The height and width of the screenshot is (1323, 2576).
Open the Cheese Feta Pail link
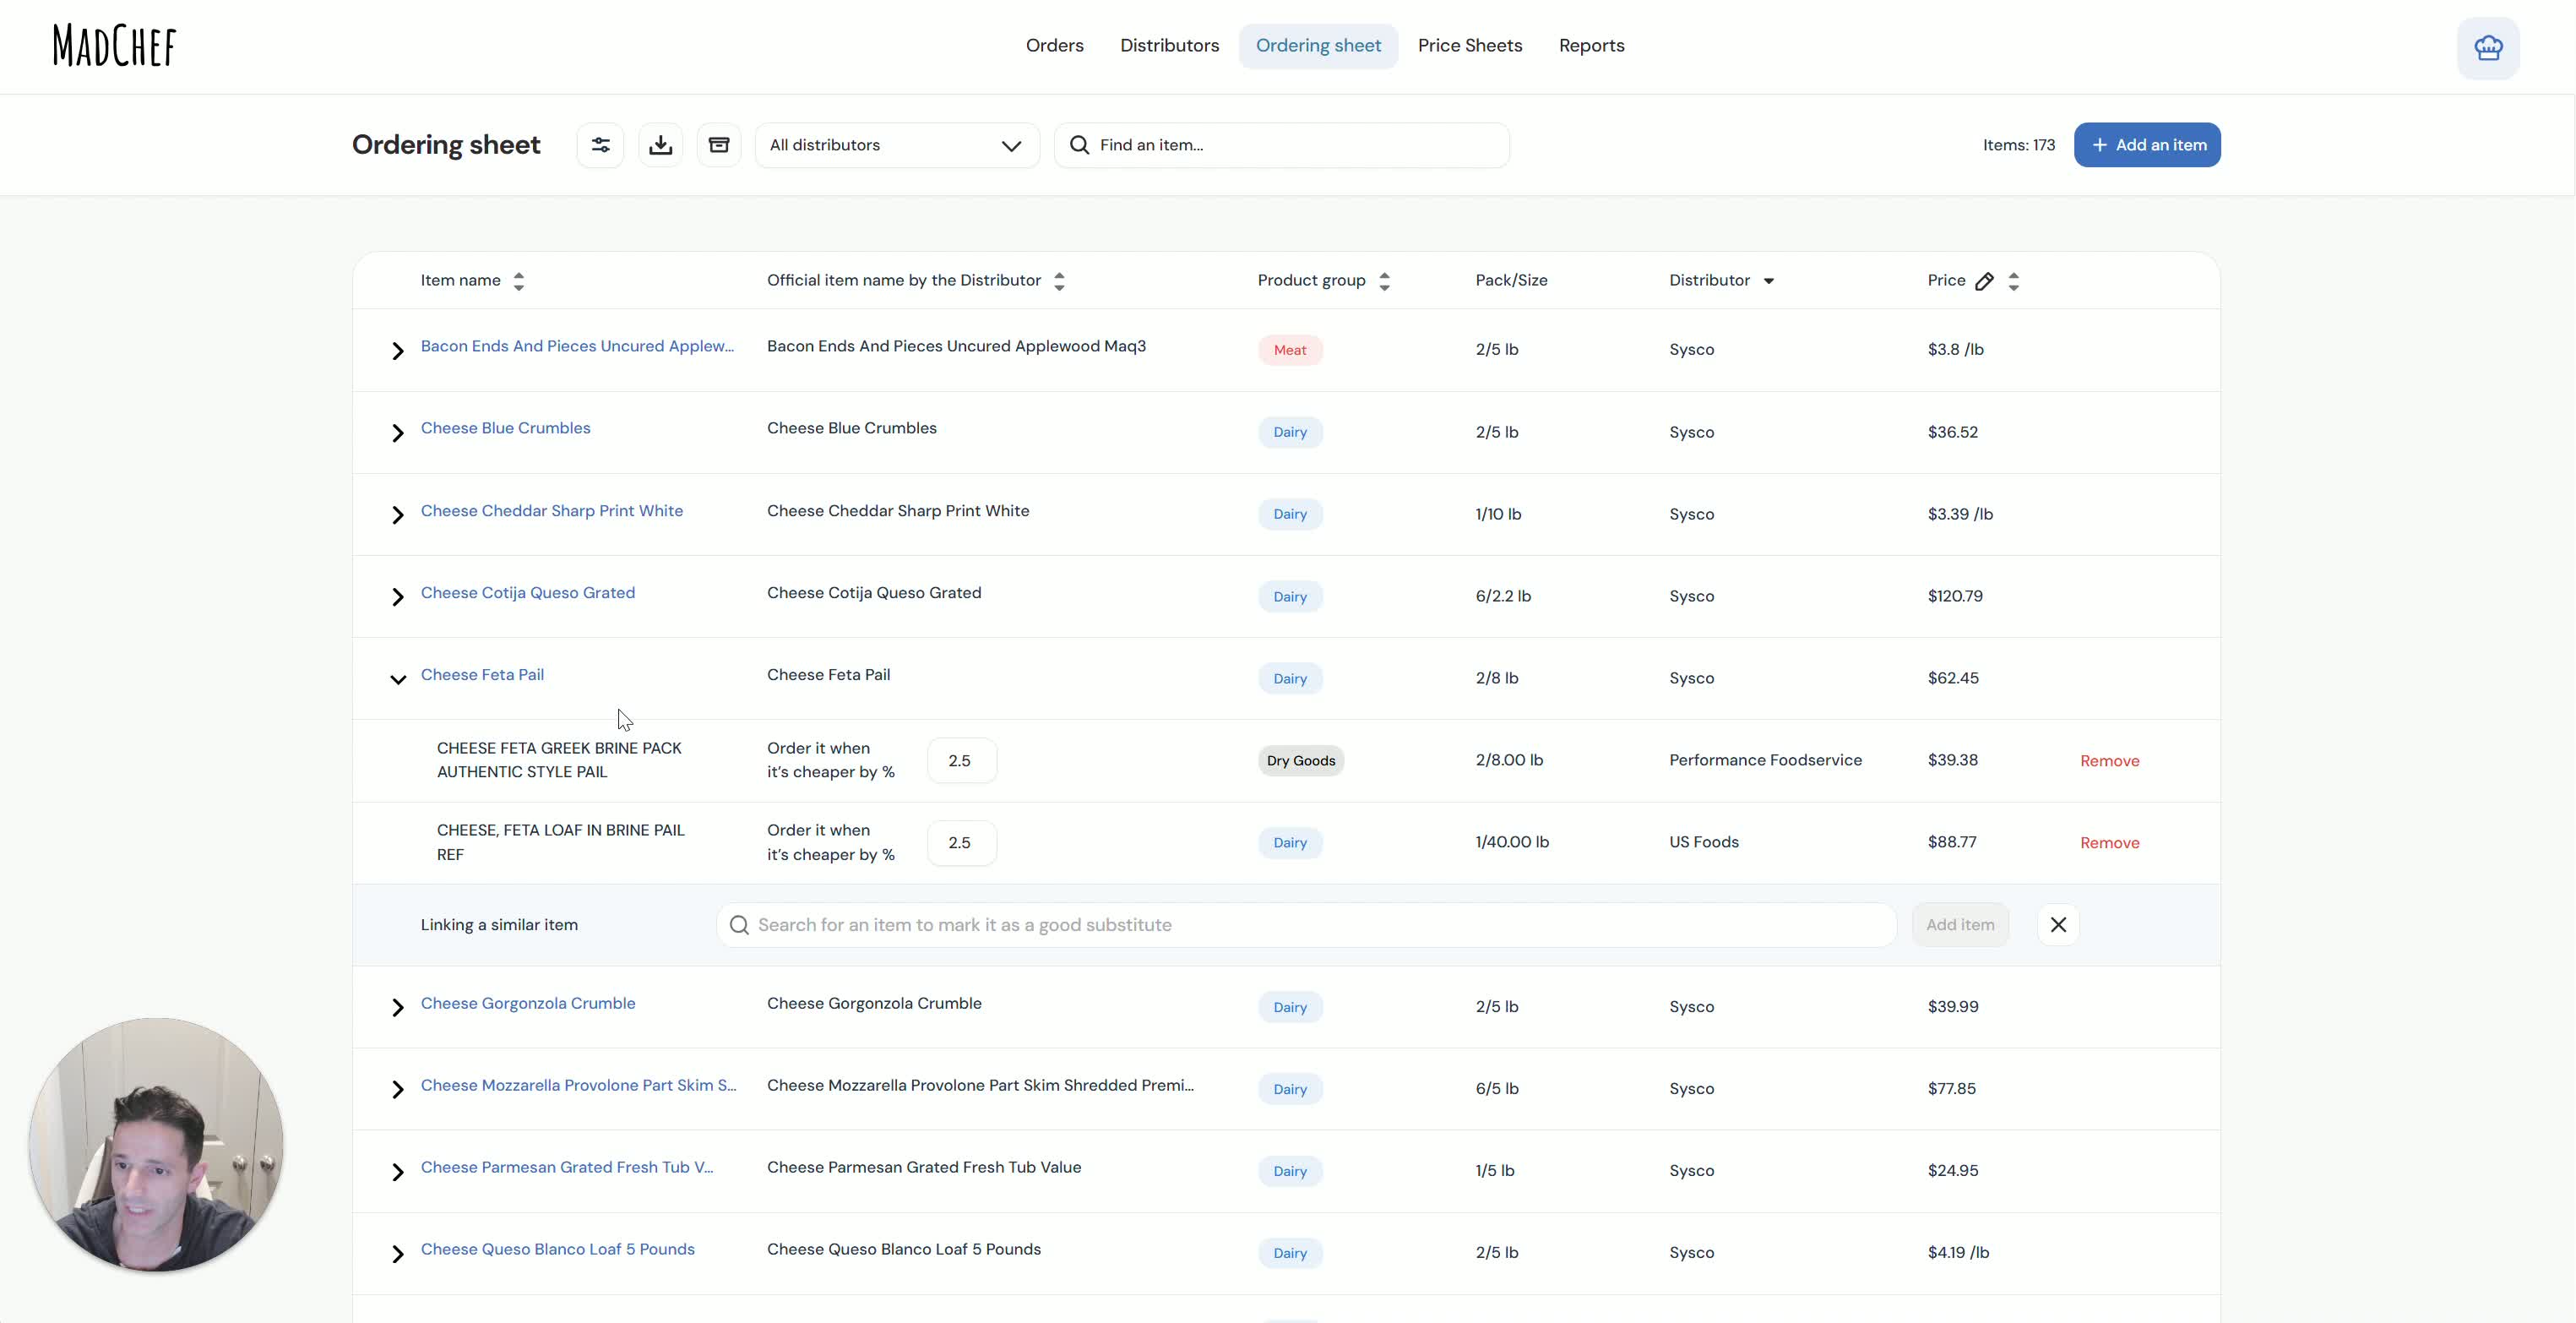point(482,675)
